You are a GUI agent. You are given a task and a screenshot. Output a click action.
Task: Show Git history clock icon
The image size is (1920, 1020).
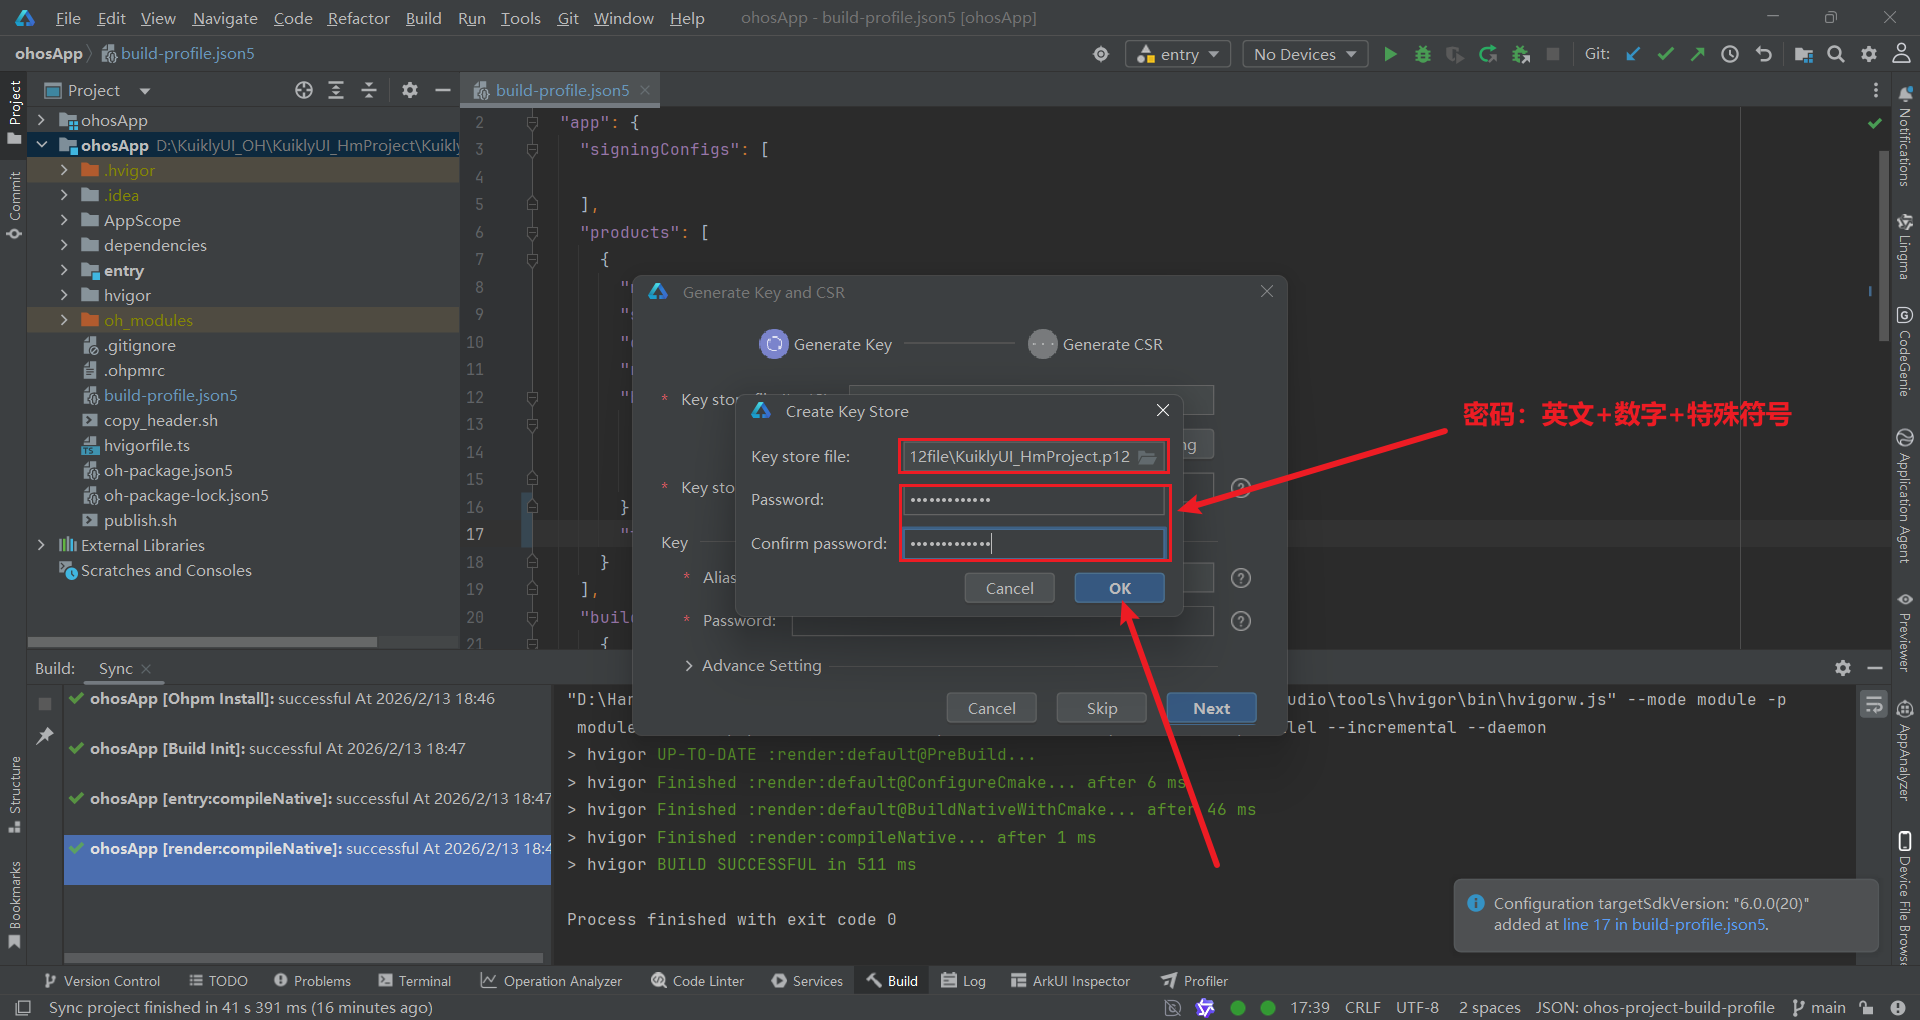[1730, 54]
